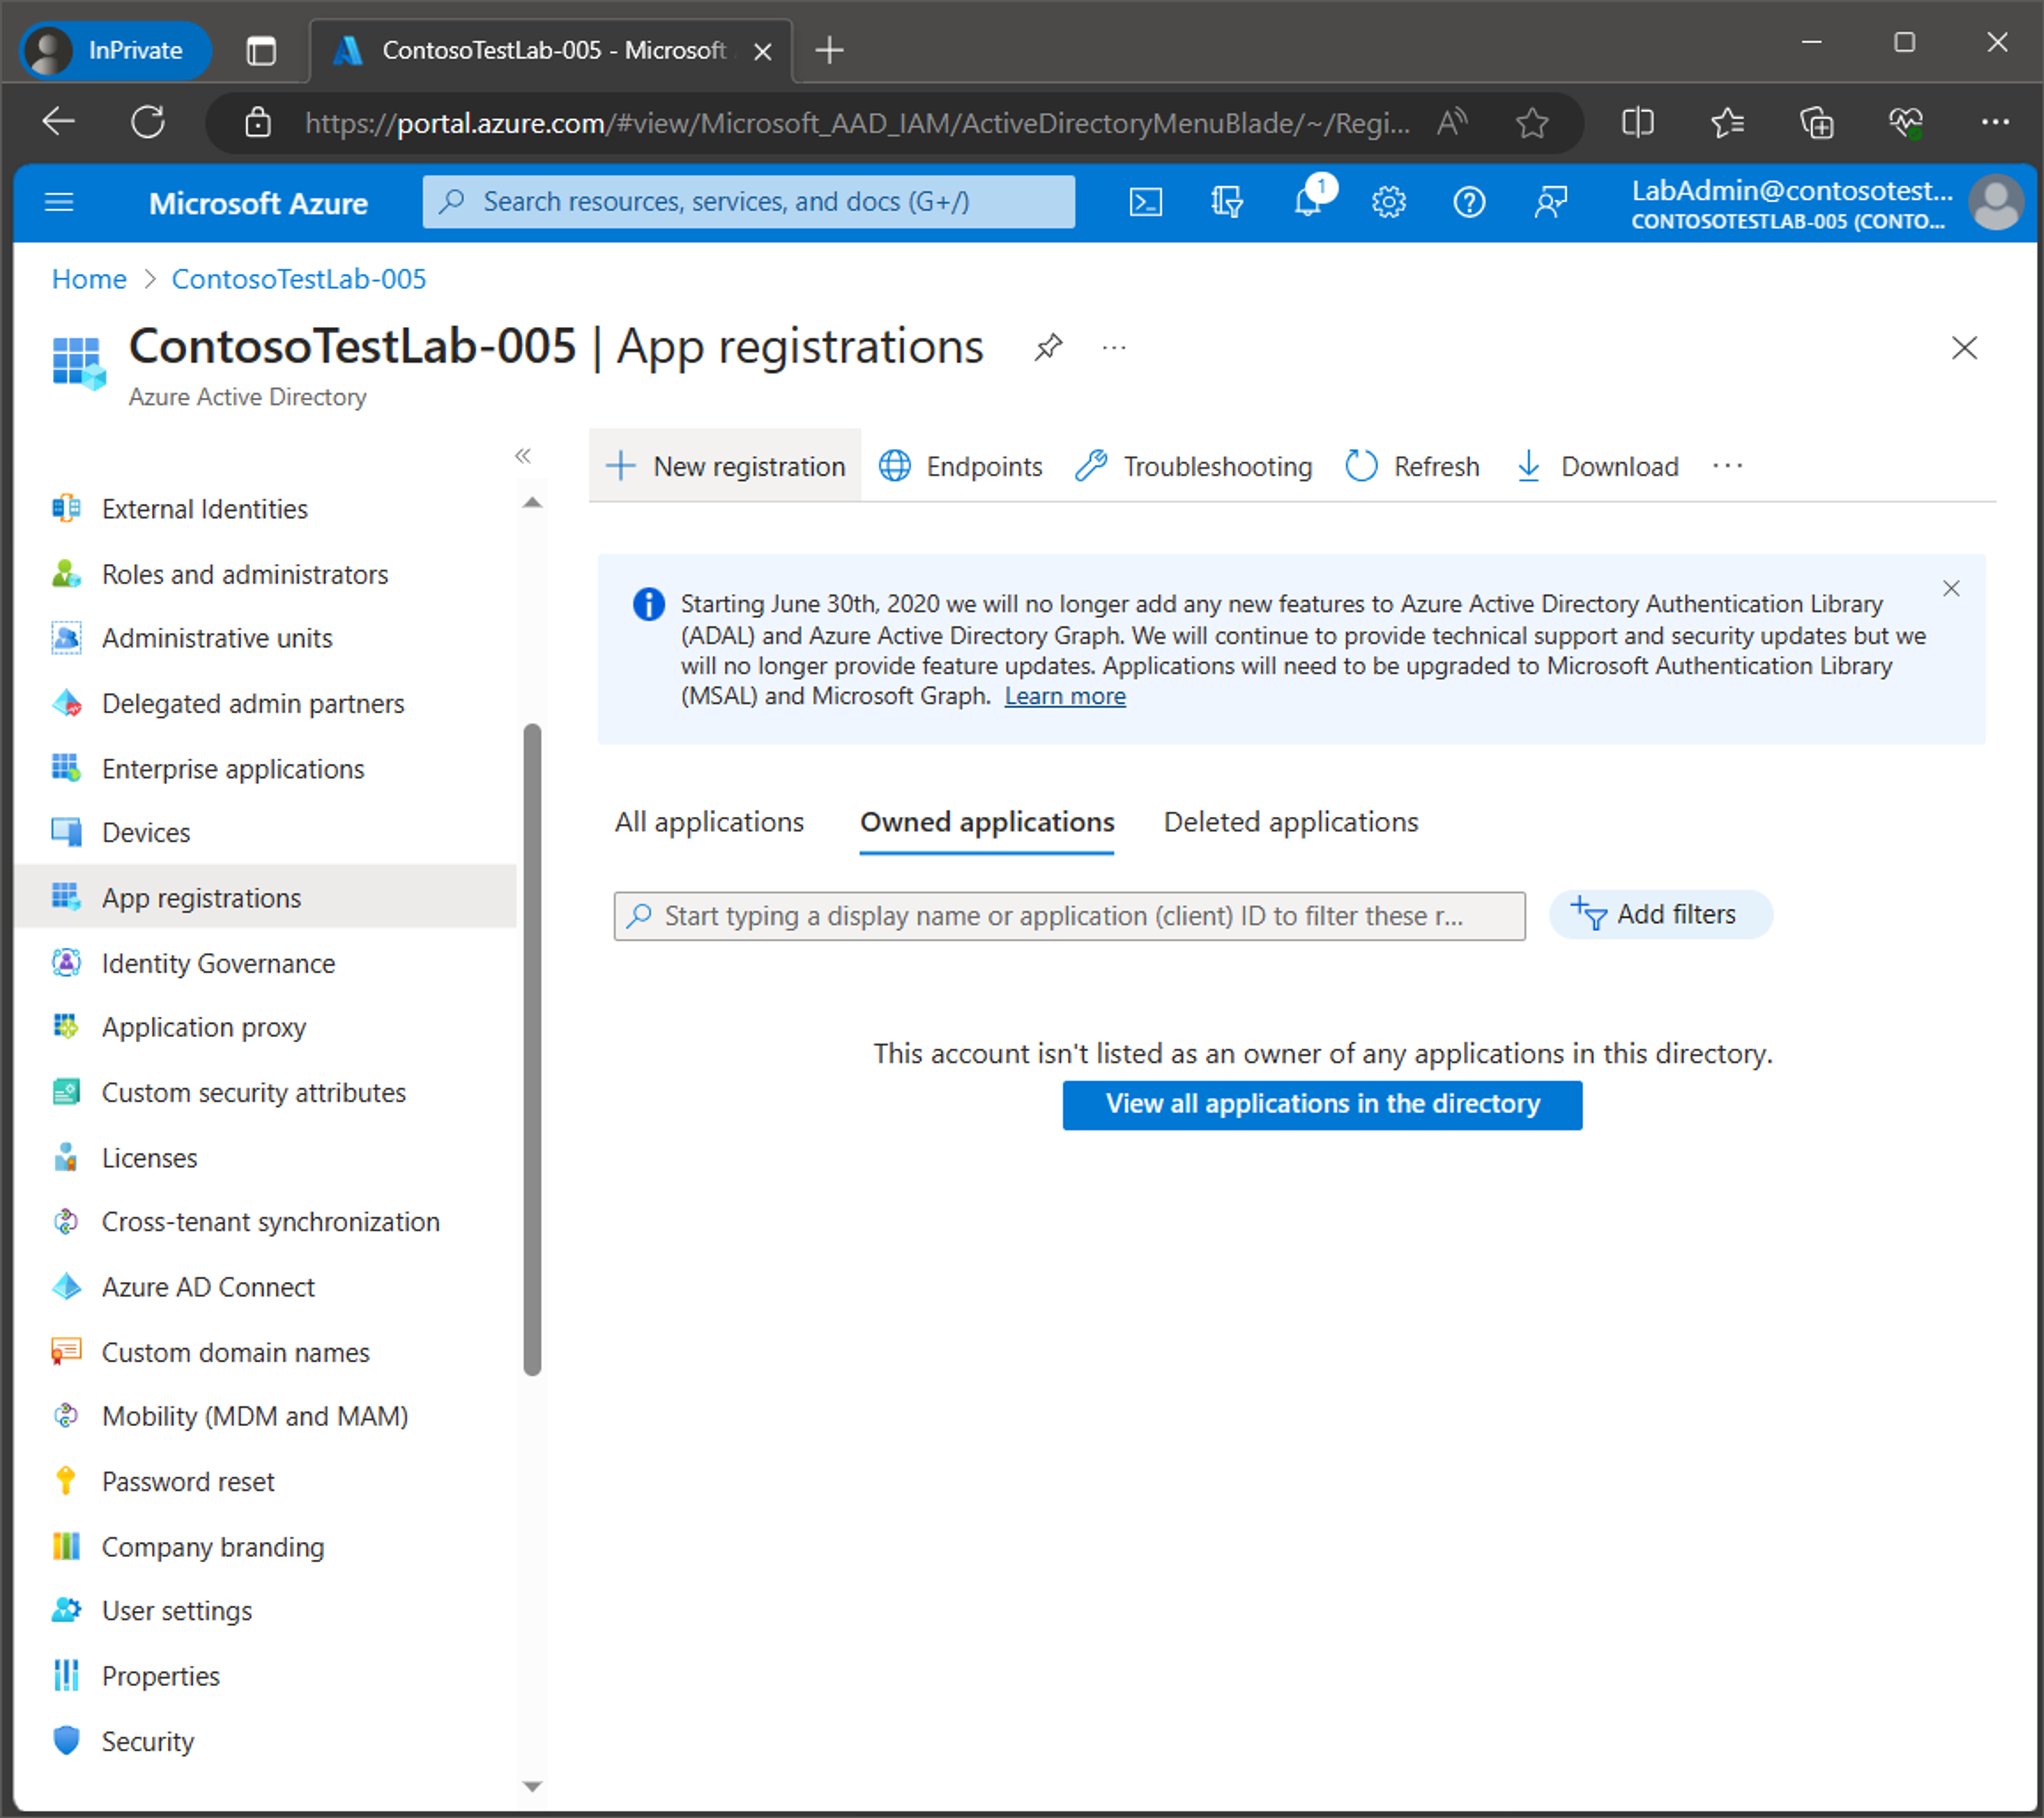The image size is (2044, 1818).
Task: Open portal settings gear
Action: pyautogui.click(x=1388, y=203)
